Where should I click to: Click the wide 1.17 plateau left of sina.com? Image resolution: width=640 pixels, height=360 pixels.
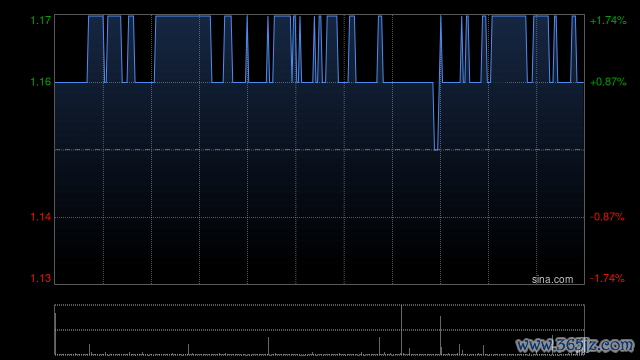pyautogui.click(x=509, y=16)
